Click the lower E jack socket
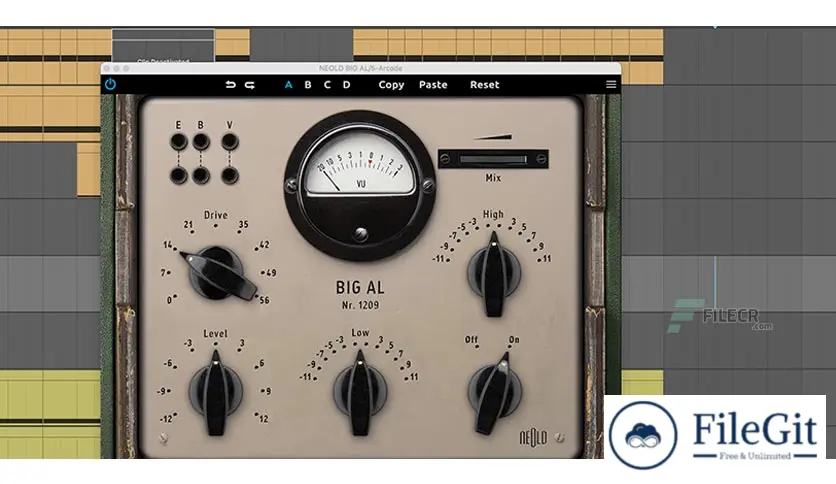The width and height of the screenshot is (836, 484). point(179,175)
